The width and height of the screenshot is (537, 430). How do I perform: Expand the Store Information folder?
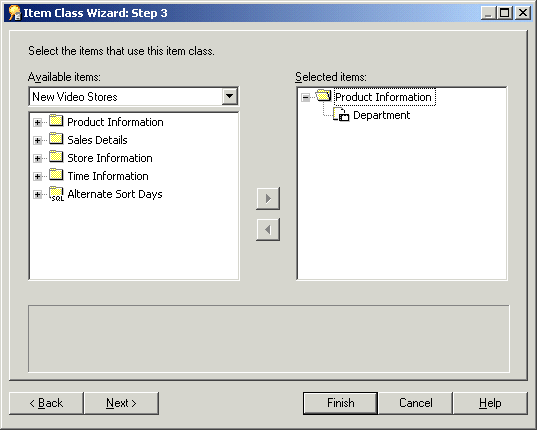37,158
